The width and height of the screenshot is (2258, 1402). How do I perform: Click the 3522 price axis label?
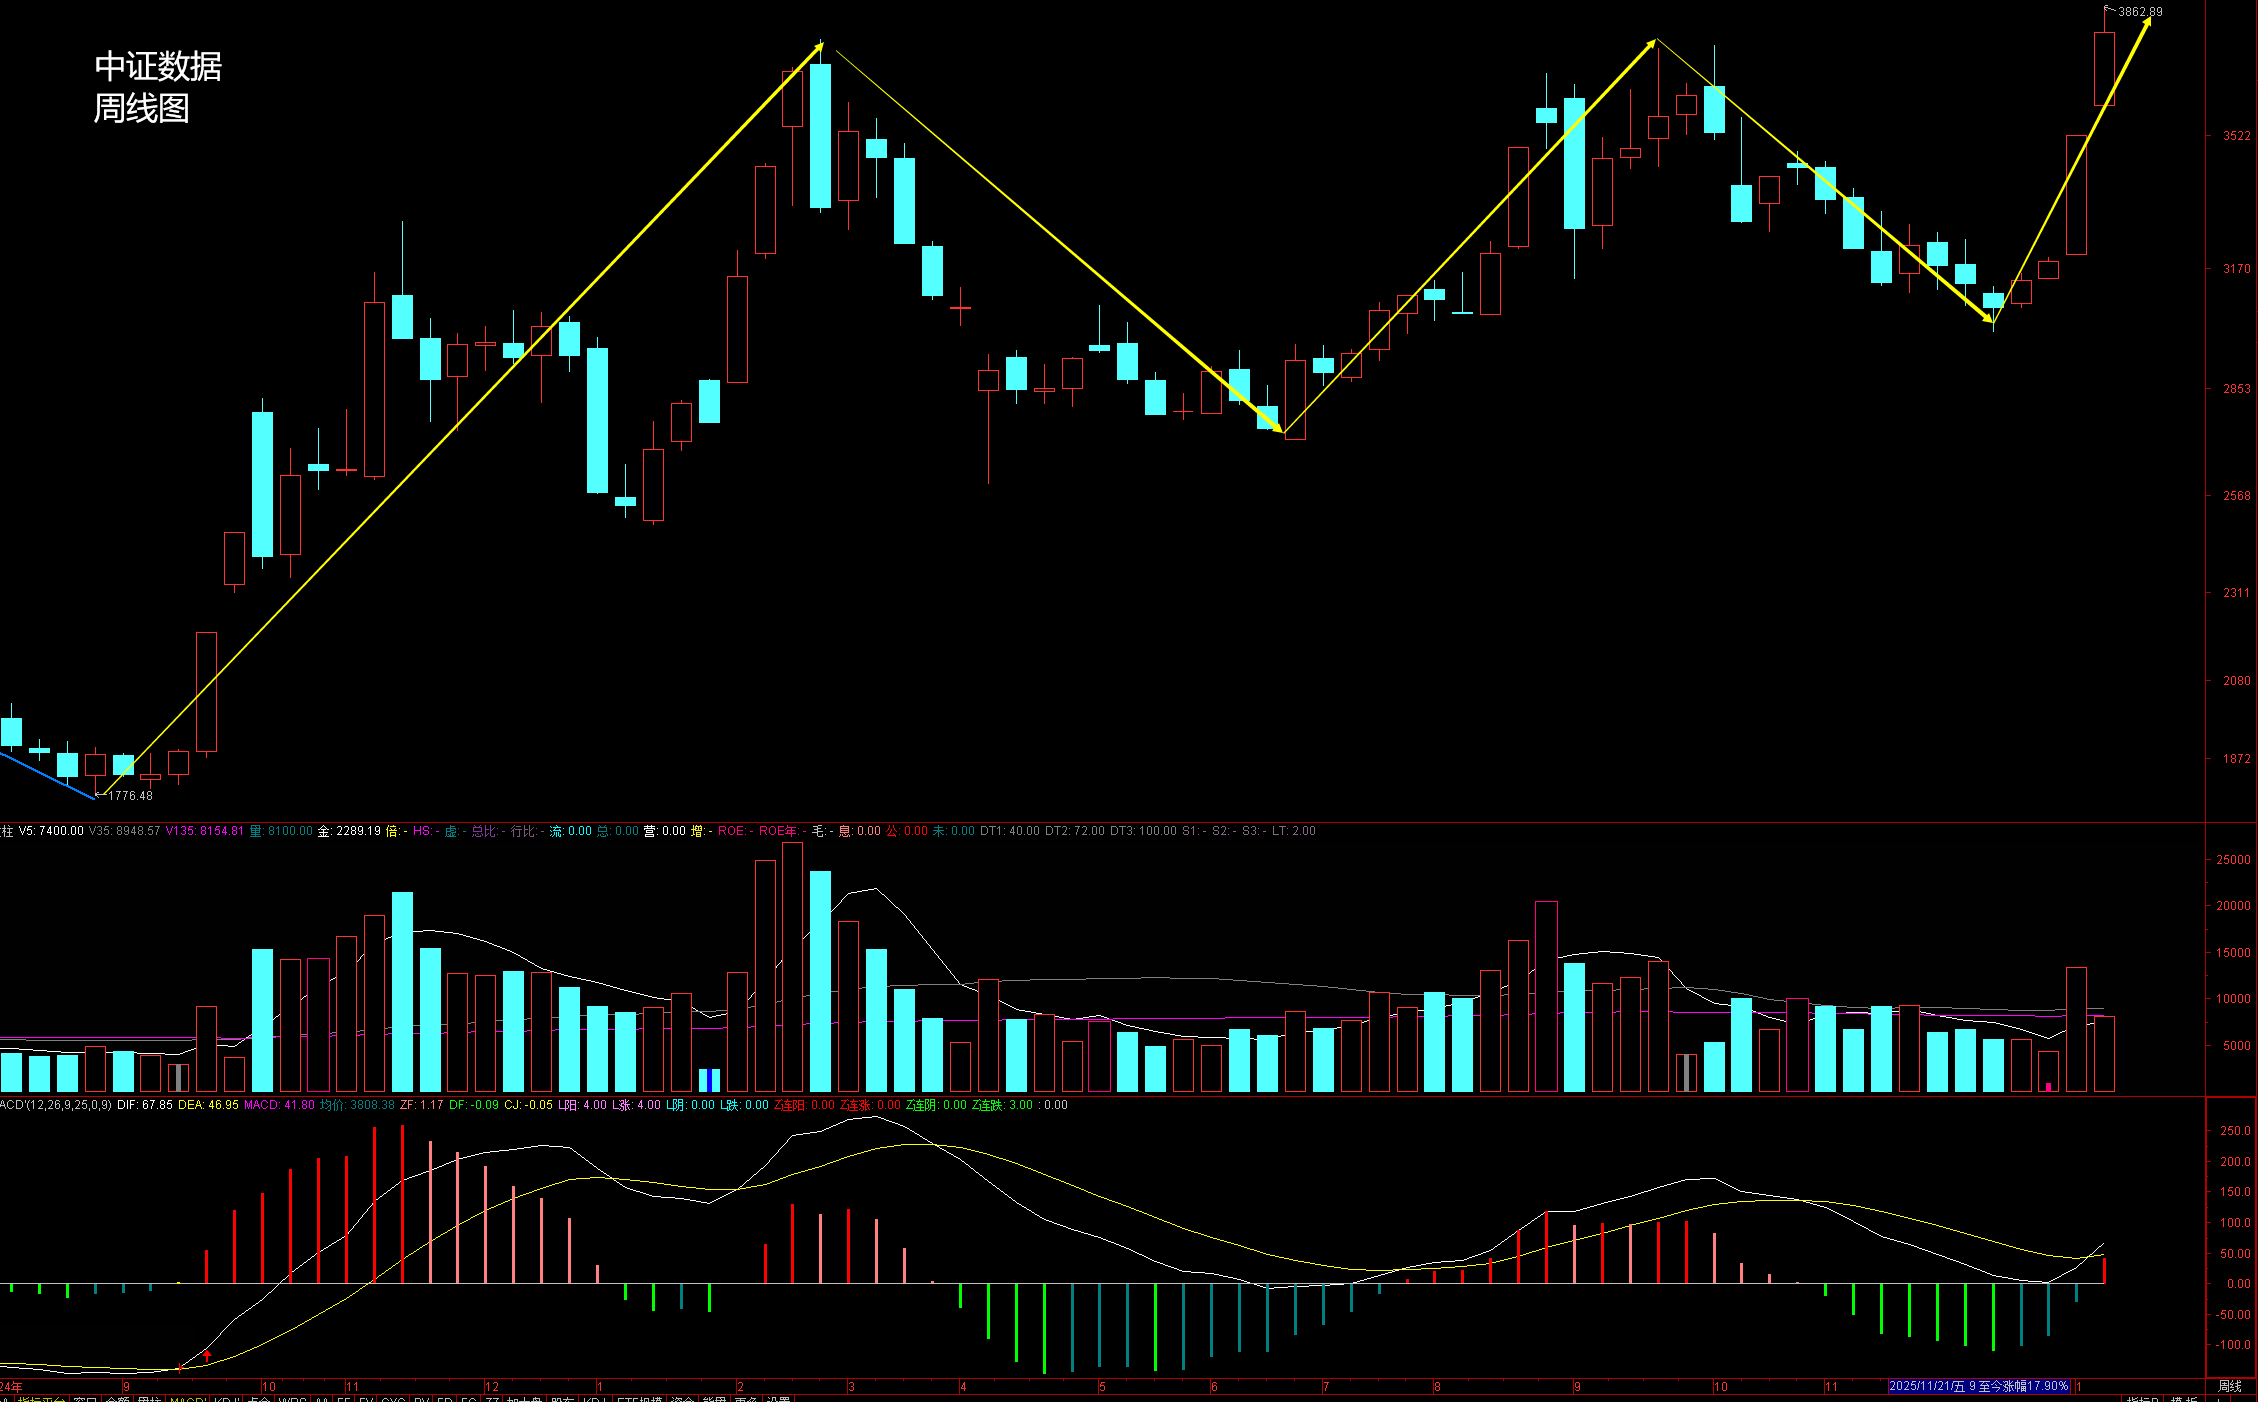2236,136
